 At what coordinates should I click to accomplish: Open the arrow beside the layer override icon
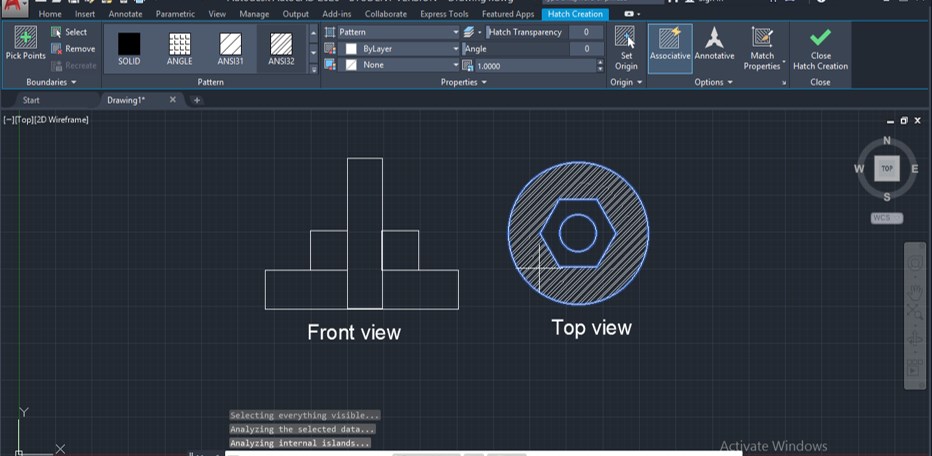479,32
